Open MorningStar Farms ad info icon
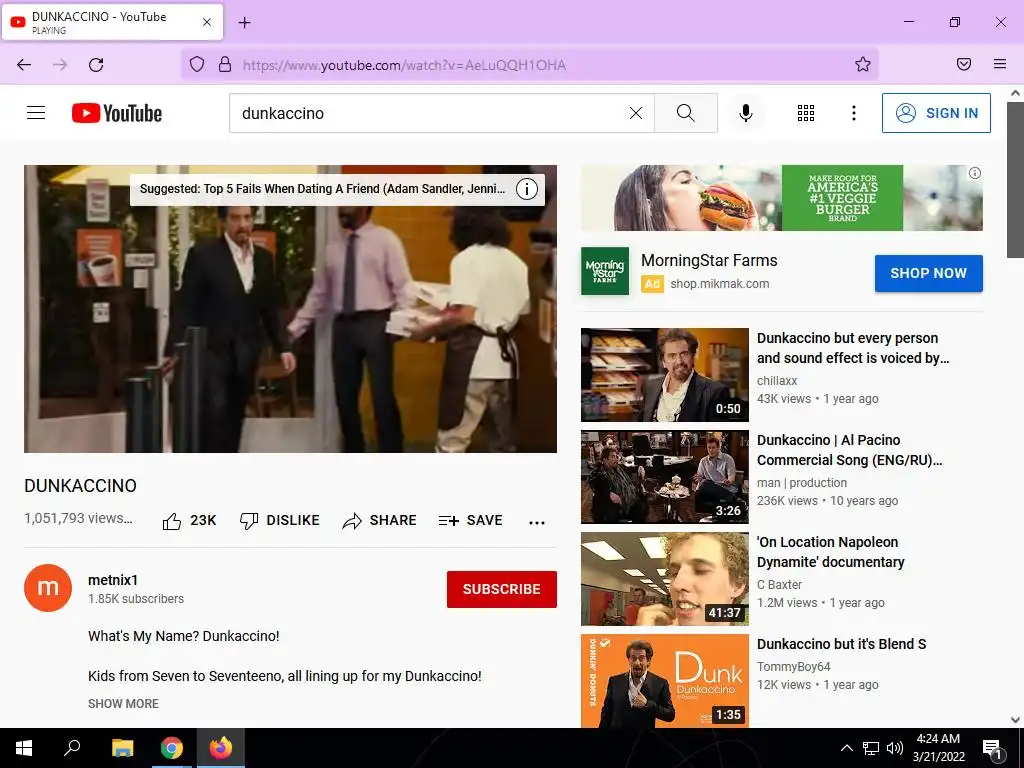The image size is (1024, 768). 974,173
